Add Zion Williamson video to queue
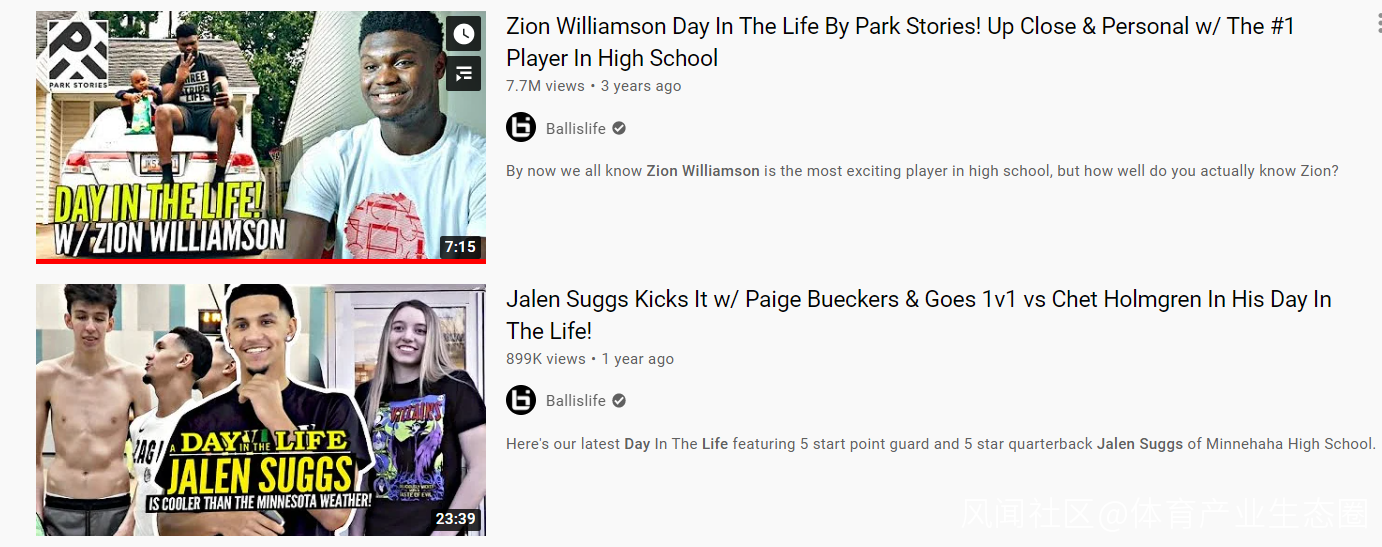The width and height of the screenshot is (1382, 547). [463, 74]
